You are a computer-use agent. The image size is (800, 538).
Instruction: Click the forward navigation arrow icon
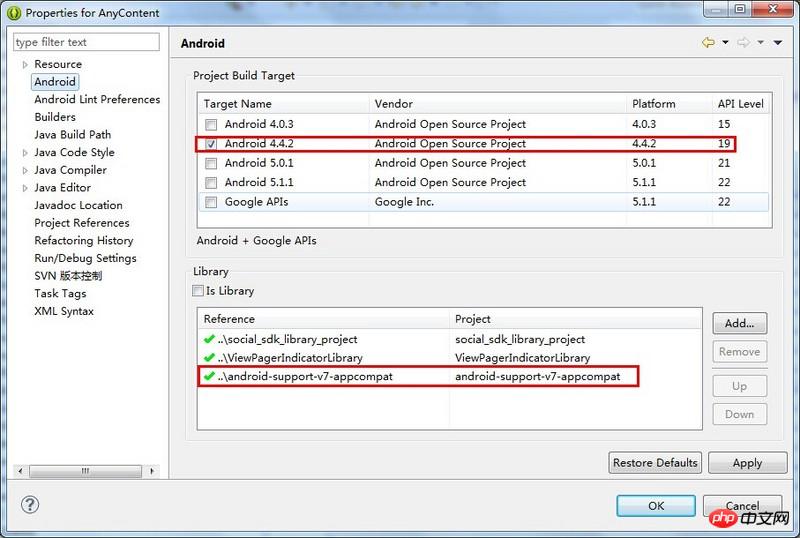coord(743,42)
